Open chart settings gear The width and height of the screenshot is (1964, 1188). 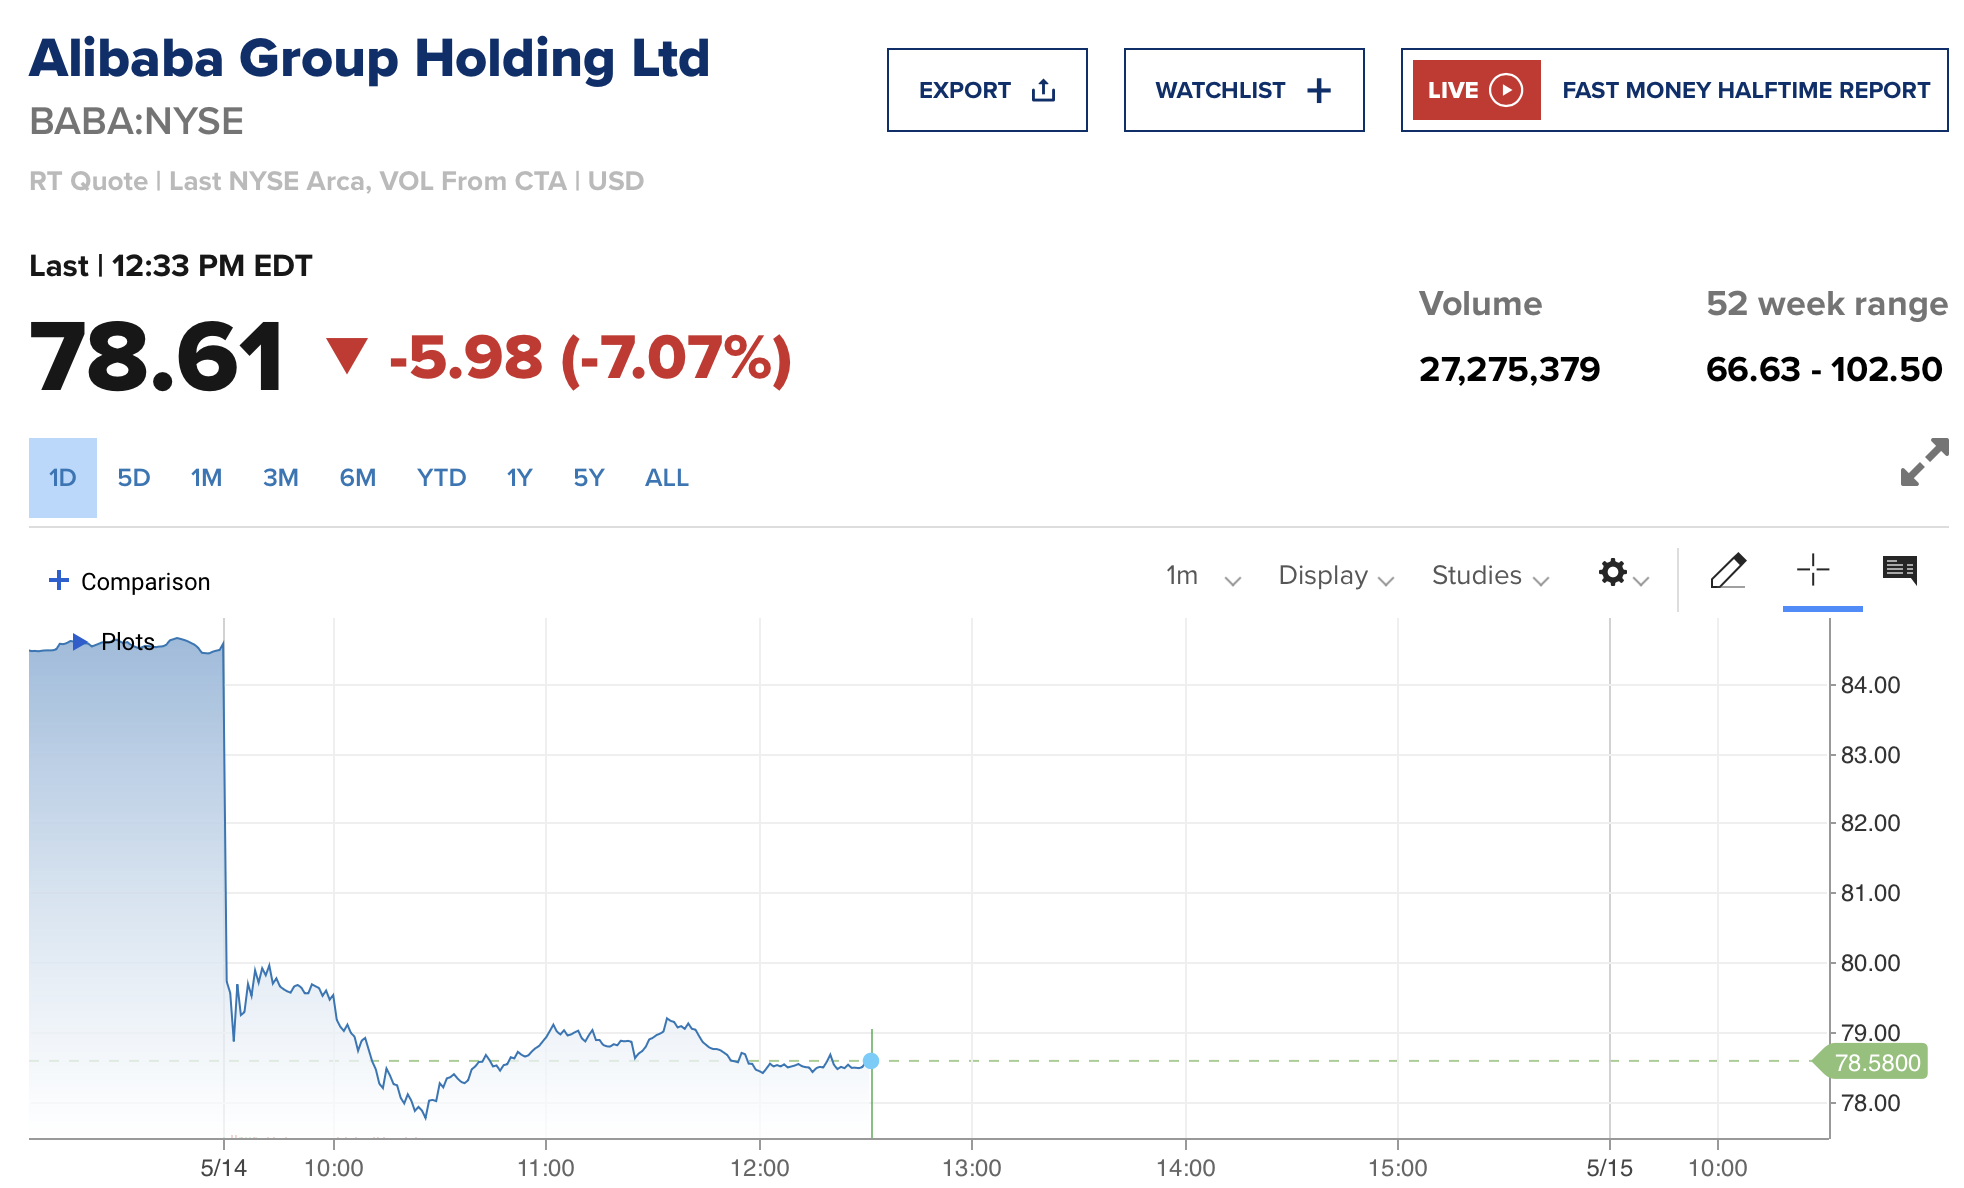tap(1612, 573)
